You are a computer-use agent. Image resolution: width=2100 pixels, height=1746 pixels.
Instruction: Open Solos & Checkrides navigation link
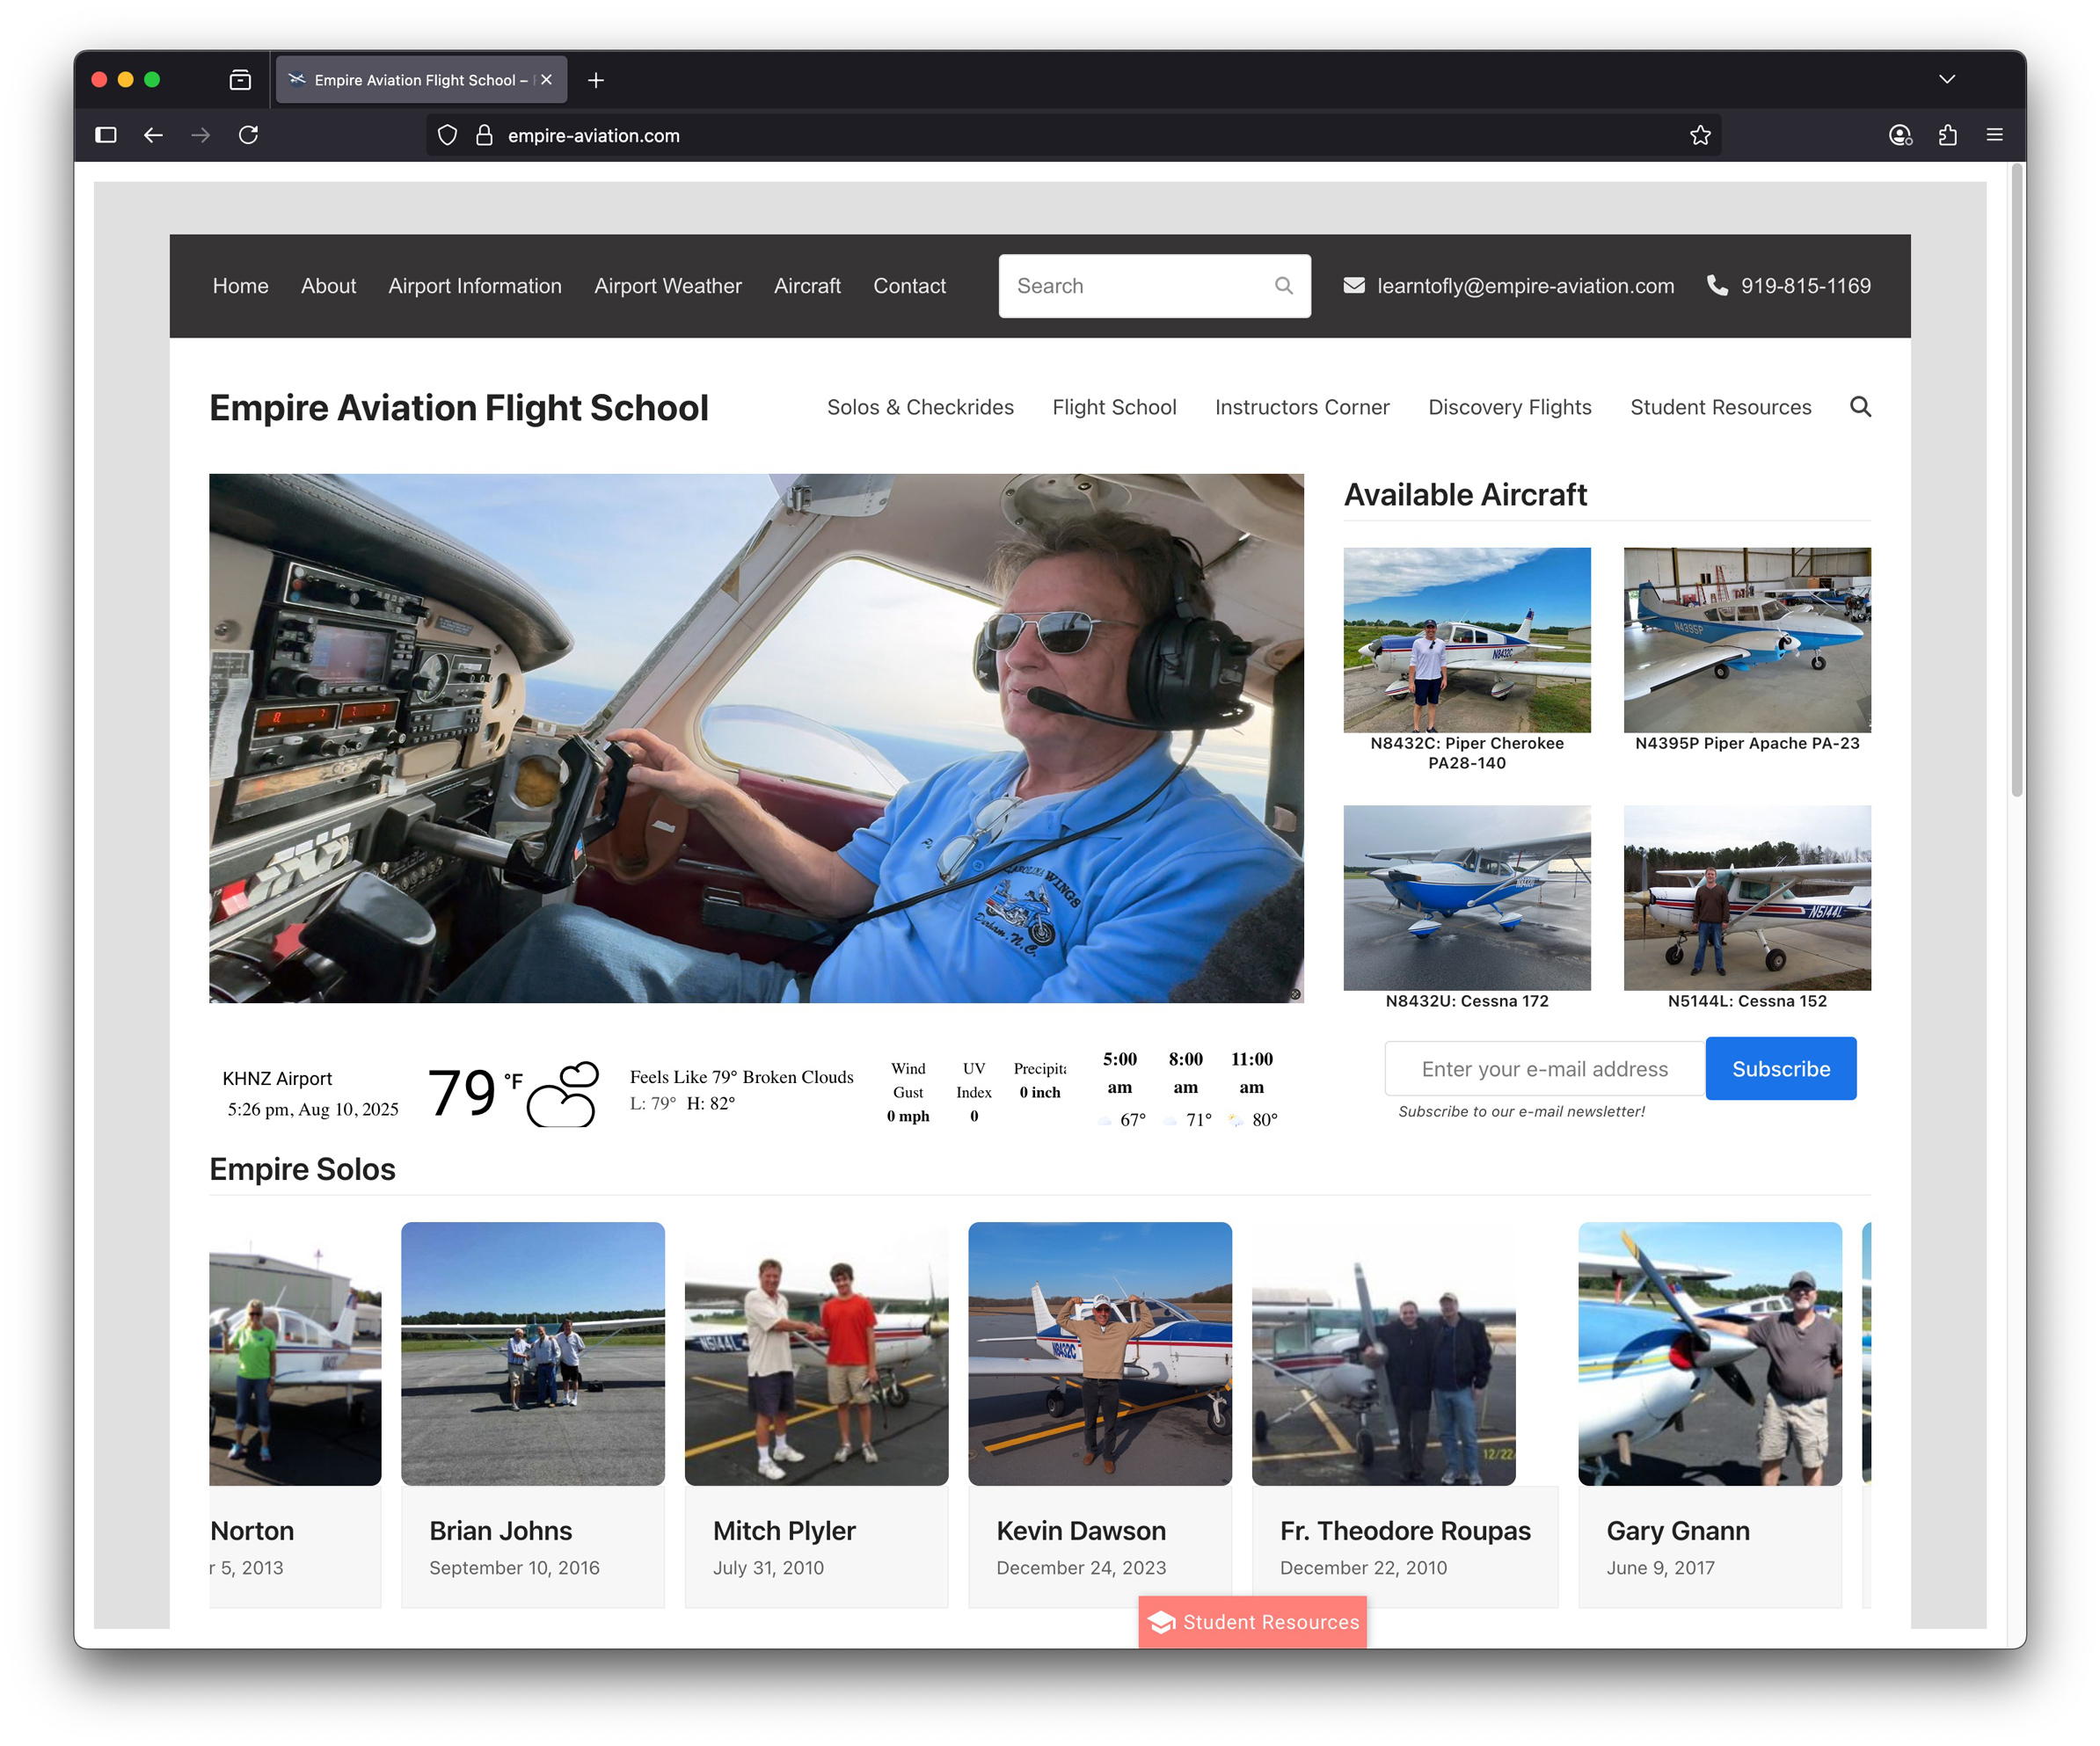coord(920,407)
